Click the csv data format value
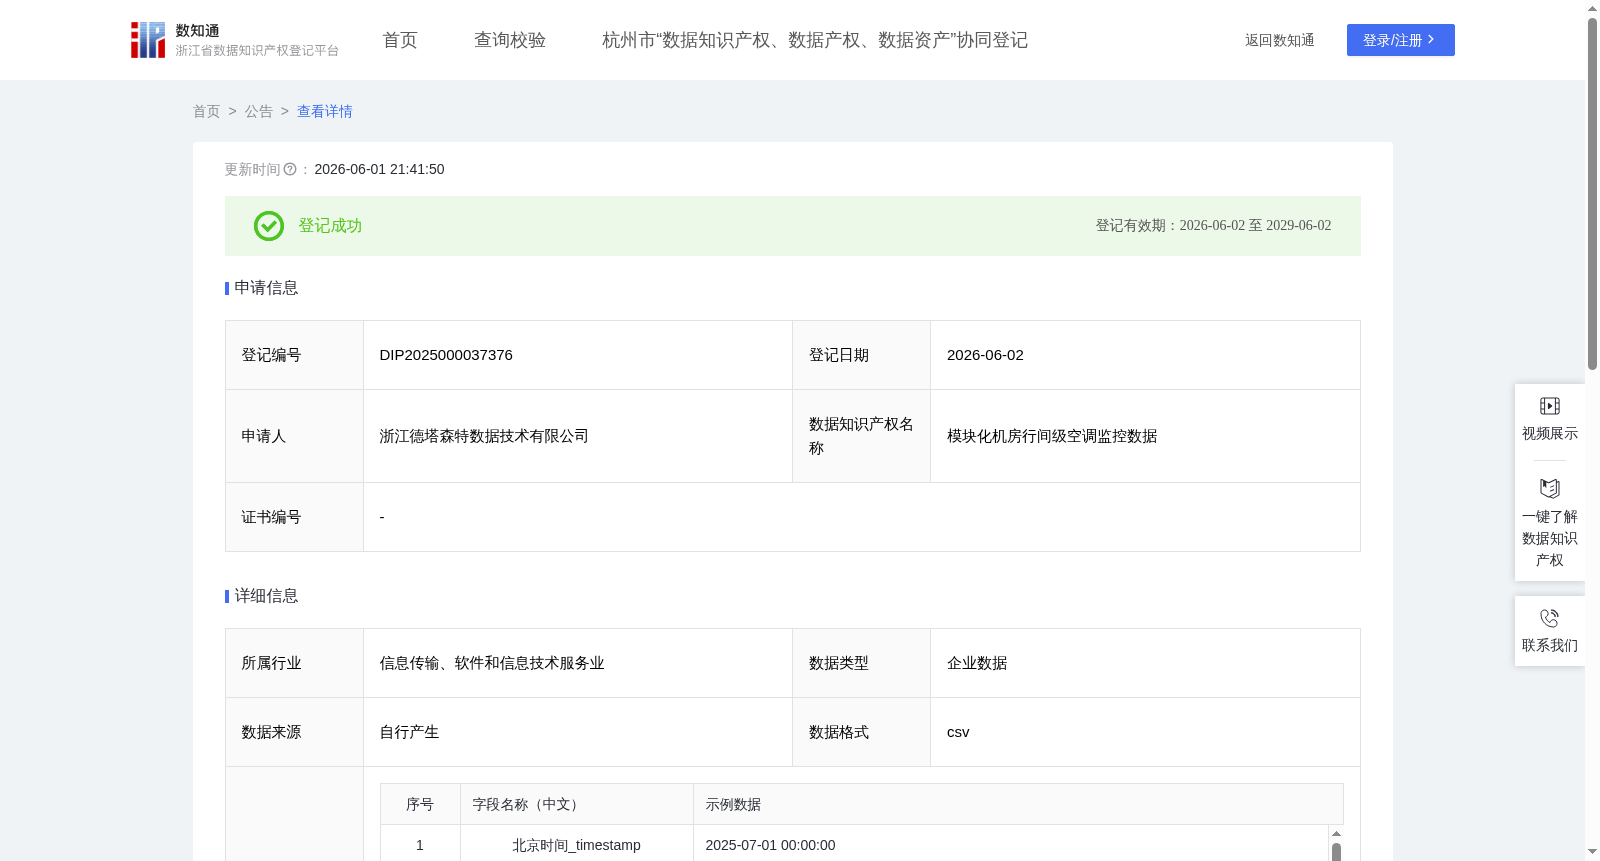Viewport: 1600px width, 861px height. click(x=958, y=732)
